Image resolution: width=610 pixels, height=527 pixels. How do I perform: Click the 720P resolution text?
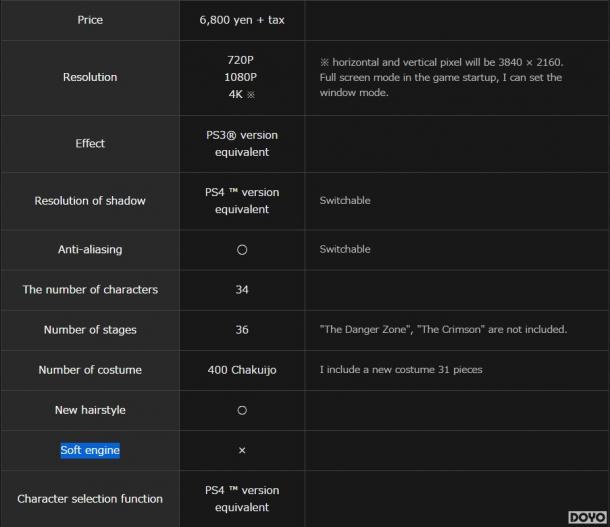point(240,60)
